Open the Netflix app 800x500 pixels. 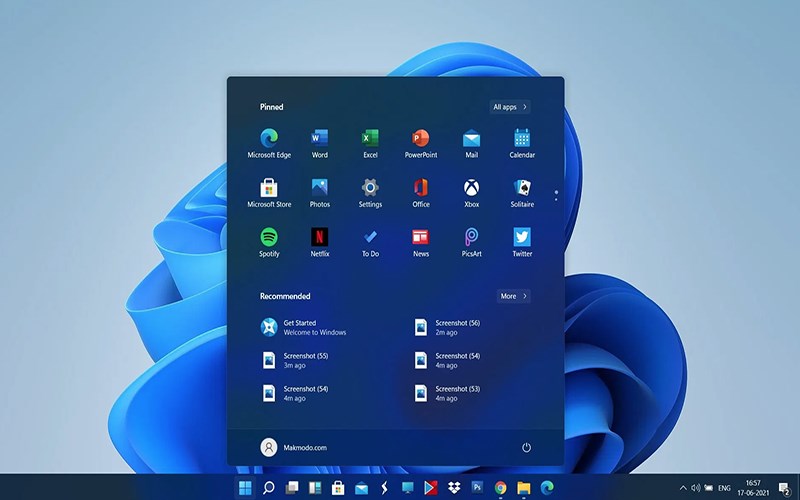(x=319, y=242)
